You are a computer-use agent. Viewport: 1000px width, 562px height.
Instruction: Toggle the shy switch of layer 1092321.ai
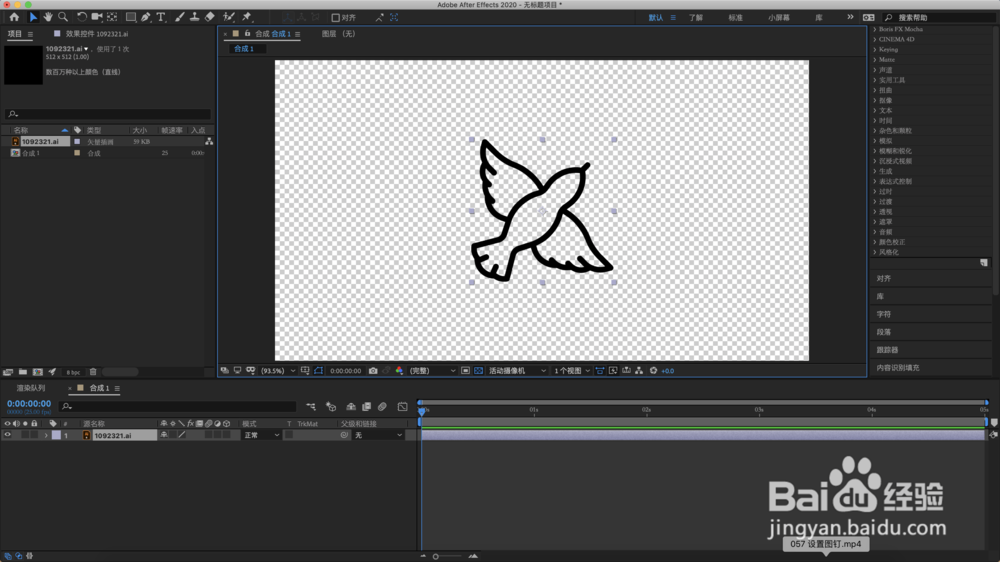164,435
